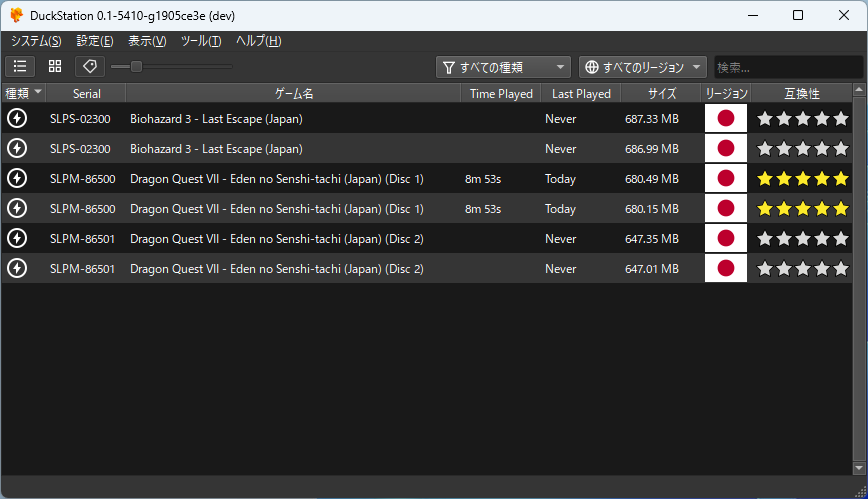This screenshot has height=499, width=868.
Task: Click yellow star rating in 680.15 MB row
Action: click(x=802, y=208)
